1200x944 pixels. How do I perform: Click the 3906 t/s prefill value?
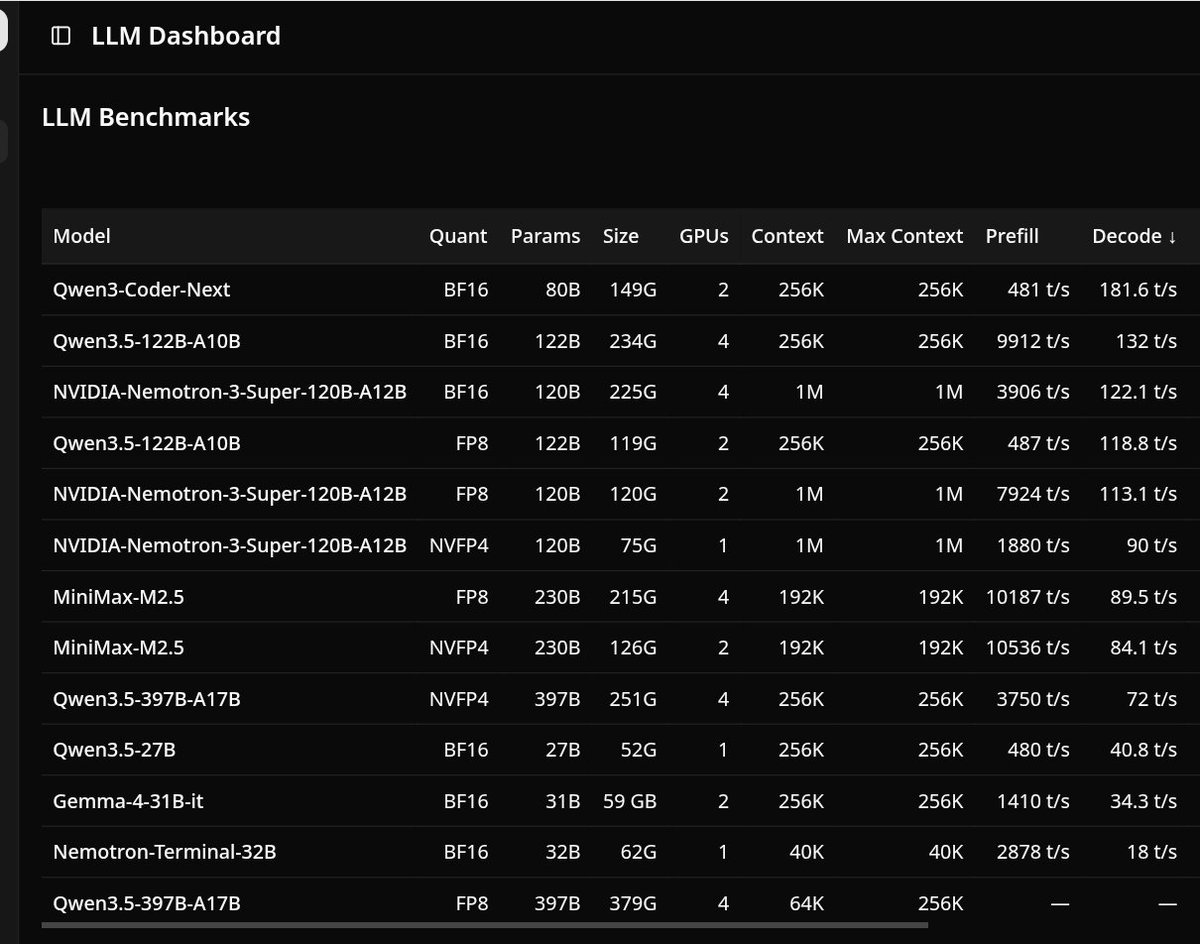(x=1033, y=392)
